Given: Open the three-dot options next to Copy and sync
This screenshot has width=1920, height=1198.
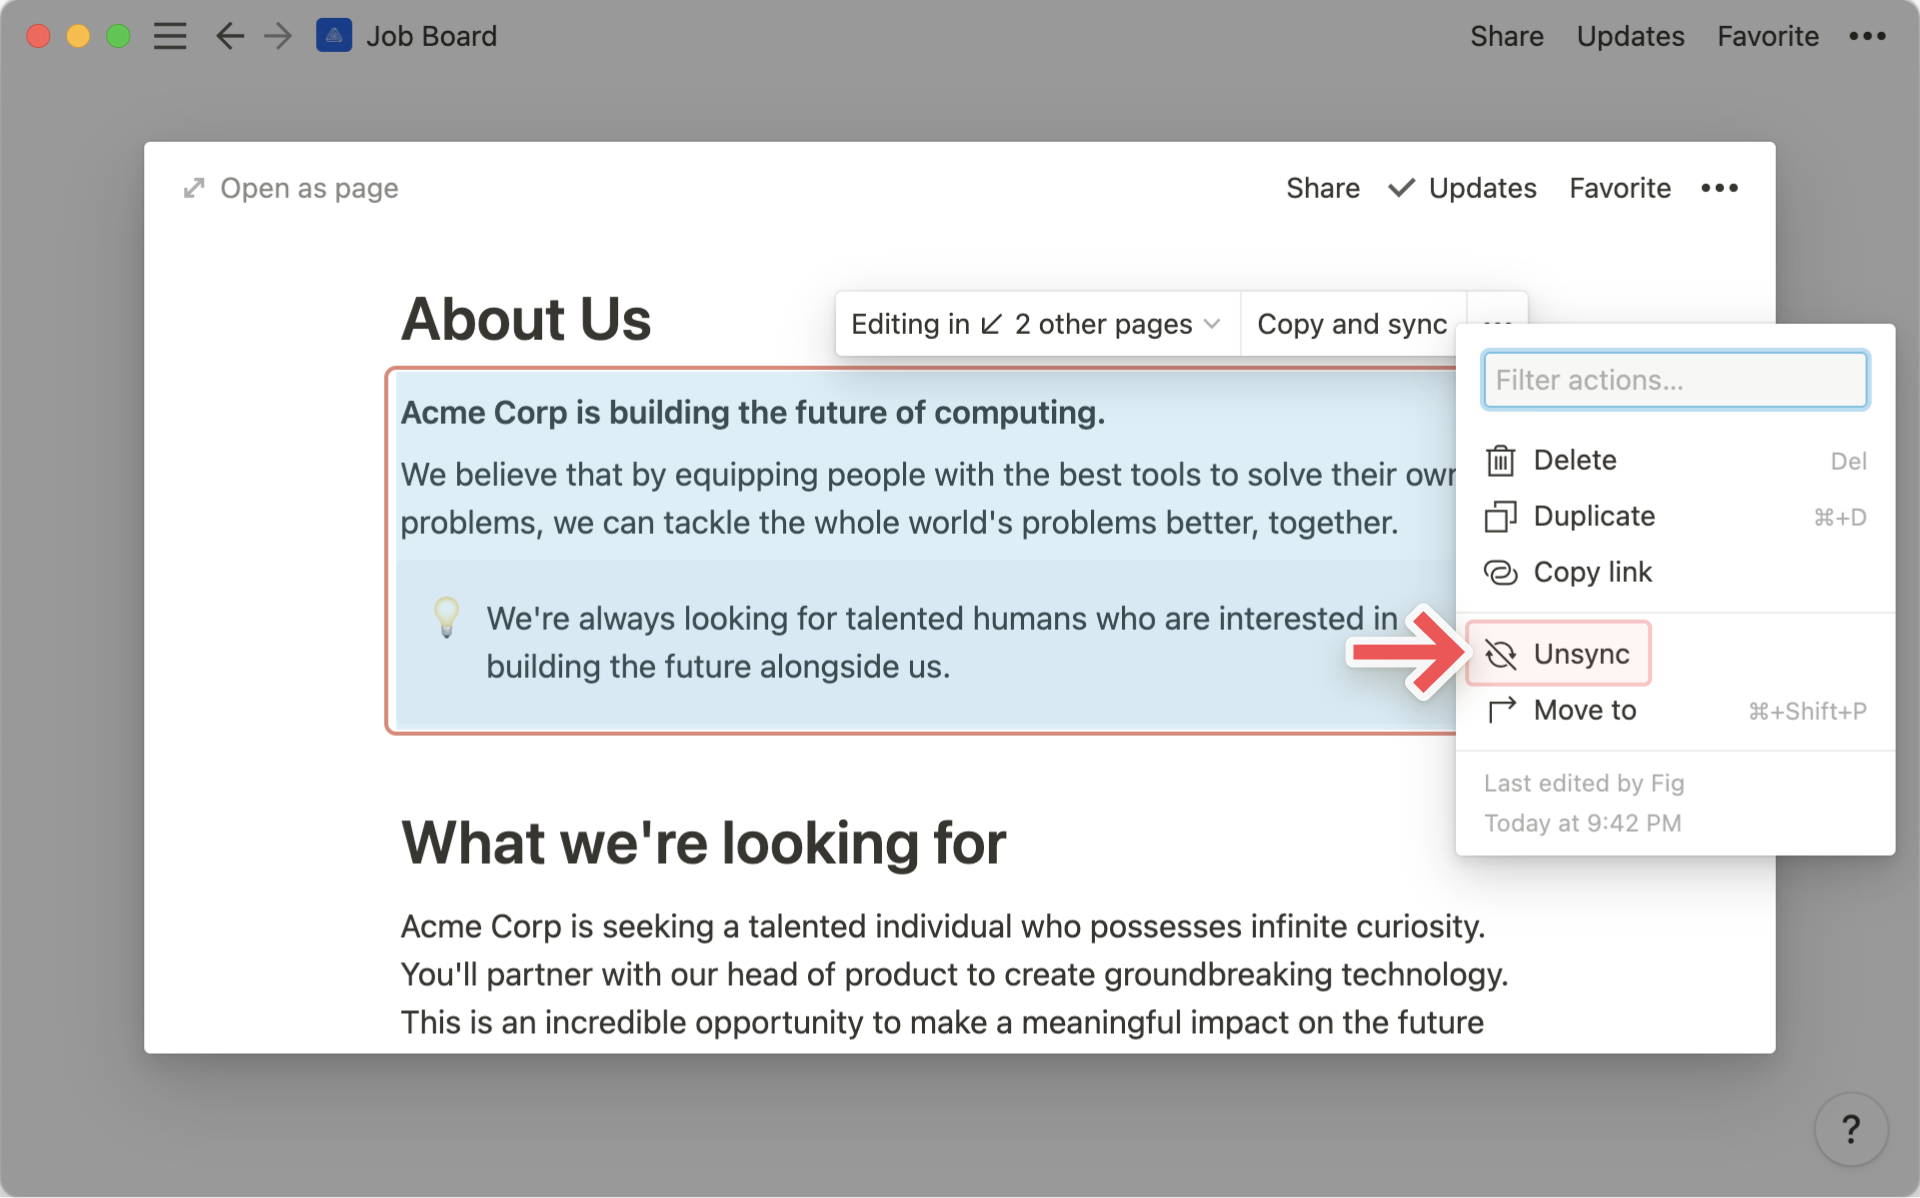Looking at the screenshot, I should [x=1495, y=322].
